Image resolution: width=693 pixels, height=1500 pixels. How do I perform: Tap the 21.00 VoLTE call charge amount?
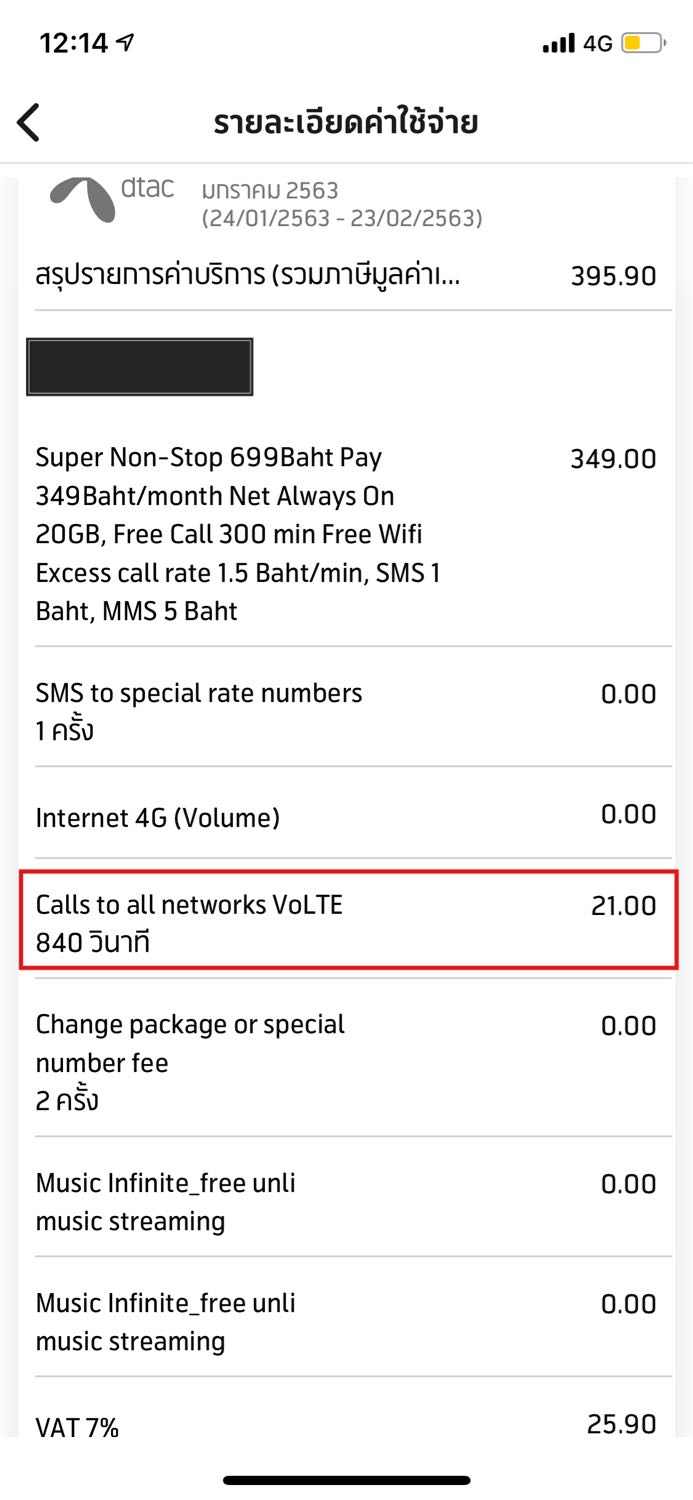click(623, 906)
